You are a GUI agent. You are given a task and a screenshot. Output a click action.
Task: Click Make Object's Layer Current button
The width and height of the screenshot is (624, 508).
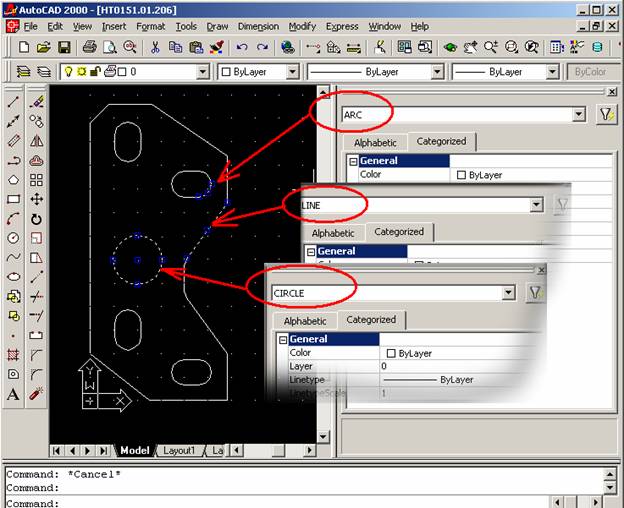click(x=23, y=72)
